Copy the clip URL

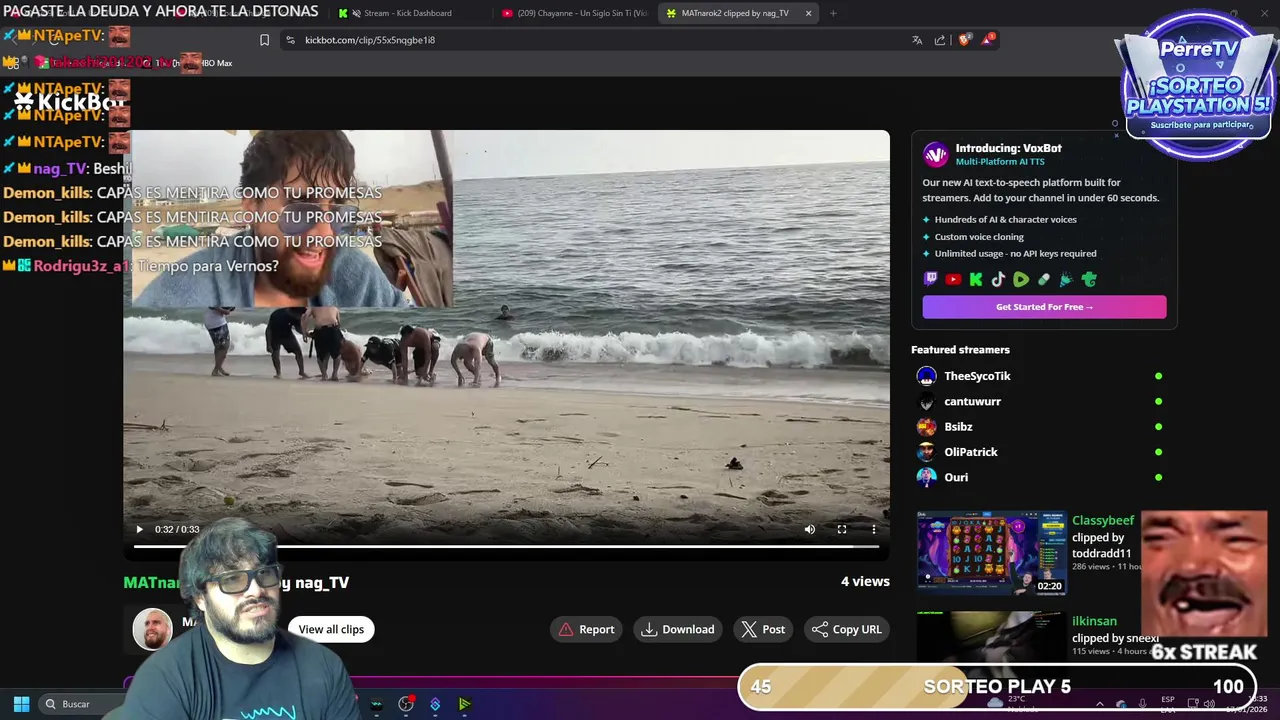(x=847, y=629)
